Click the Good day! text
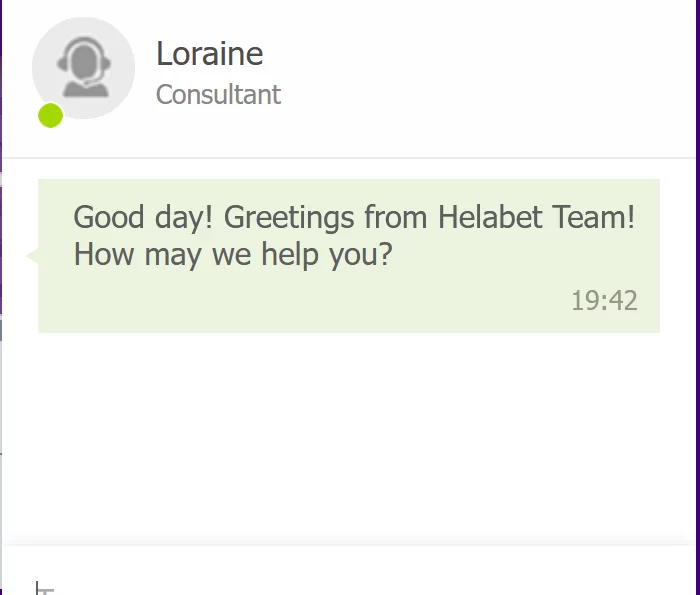700x595 pixels. [143, 218]
